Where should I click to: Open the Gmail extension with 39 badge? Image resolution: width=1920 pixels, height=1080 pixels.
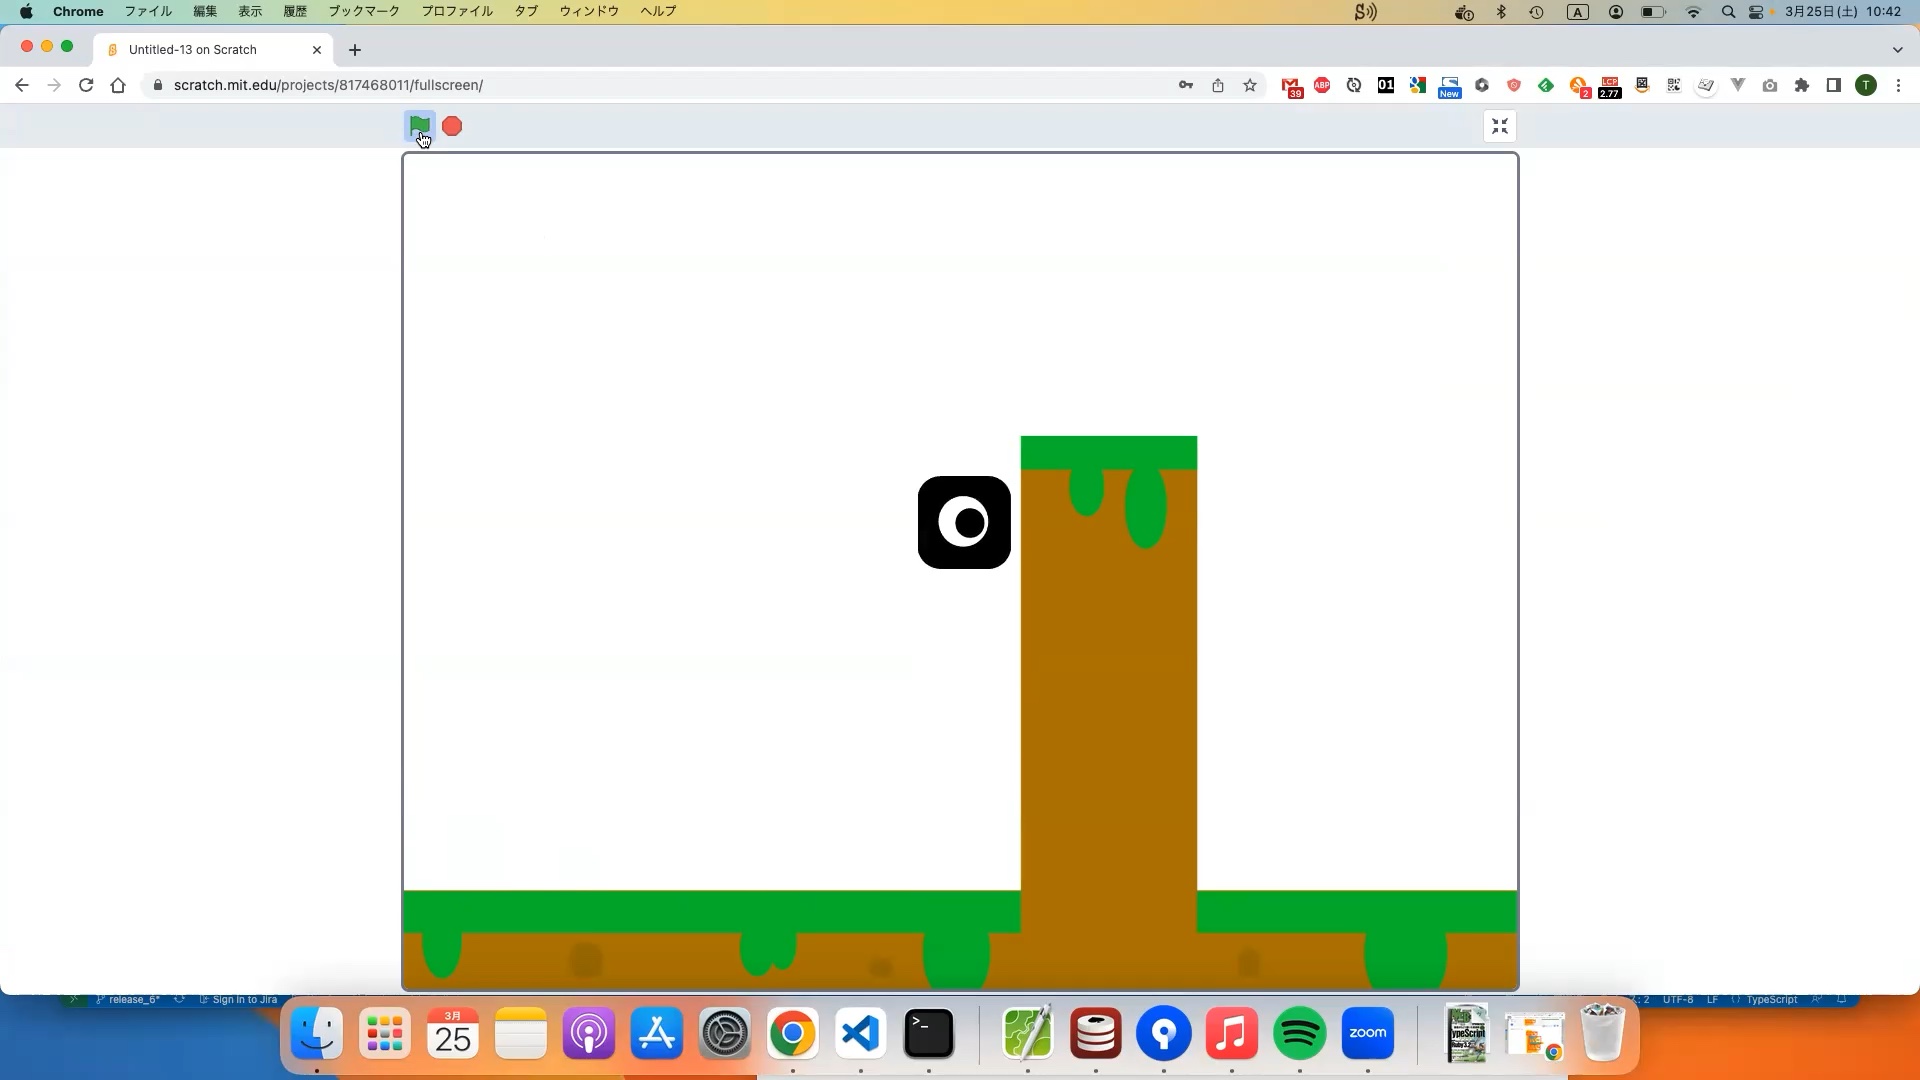point(1291,87)
